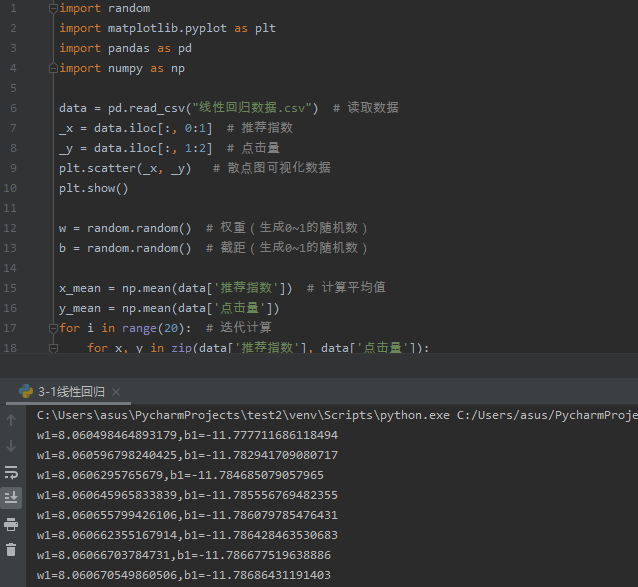Click the comment "# 计算平均值"
The height and width of the screenshot is (587, 638).
coord(346,288)
